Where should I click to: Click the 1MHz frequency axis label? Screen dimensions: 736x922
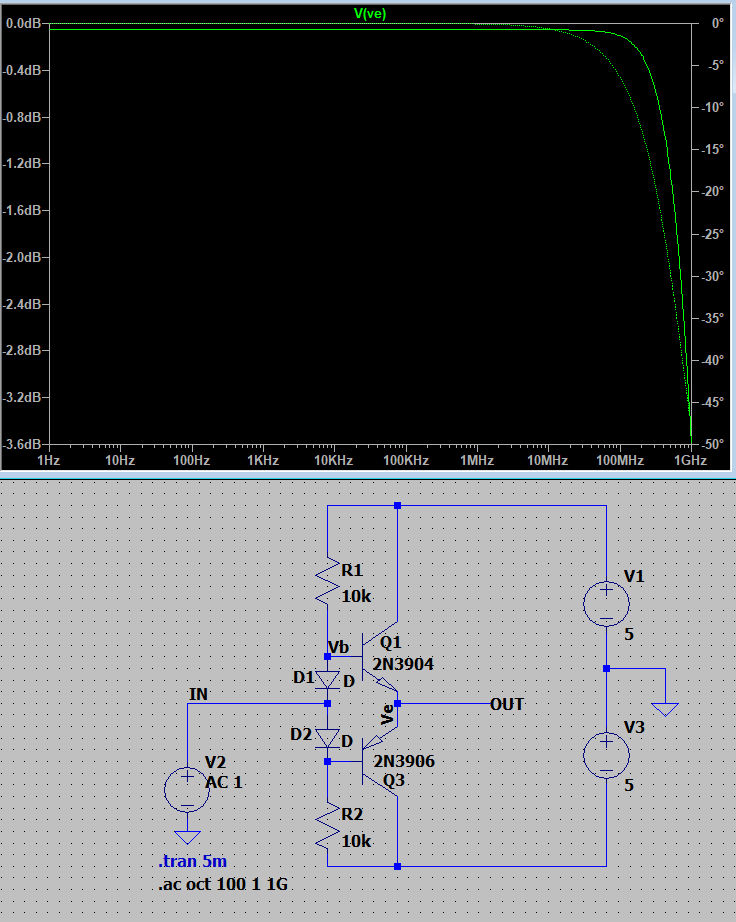coord(476,460)
